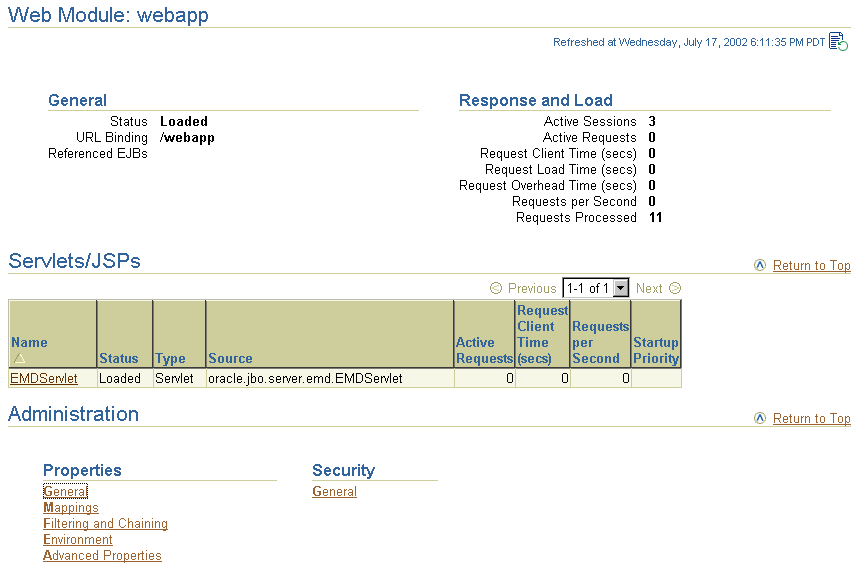858x576 pixels.
Task: Click the sort triangle under Name column
Action: click(18, 358)
